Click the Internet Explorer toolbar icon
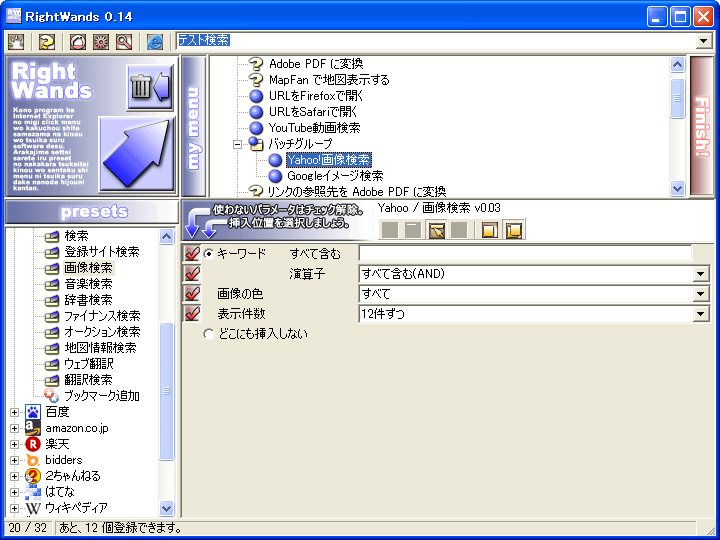The height and width of the screenshot is (540, 720). (x=155, y=42)
